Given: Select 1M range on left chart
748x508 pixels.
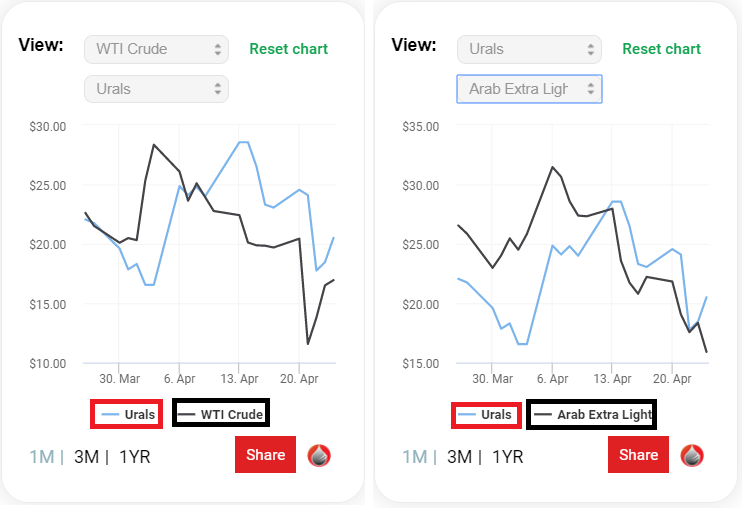Looking at the screenshot, I should [x=41, y=457].
